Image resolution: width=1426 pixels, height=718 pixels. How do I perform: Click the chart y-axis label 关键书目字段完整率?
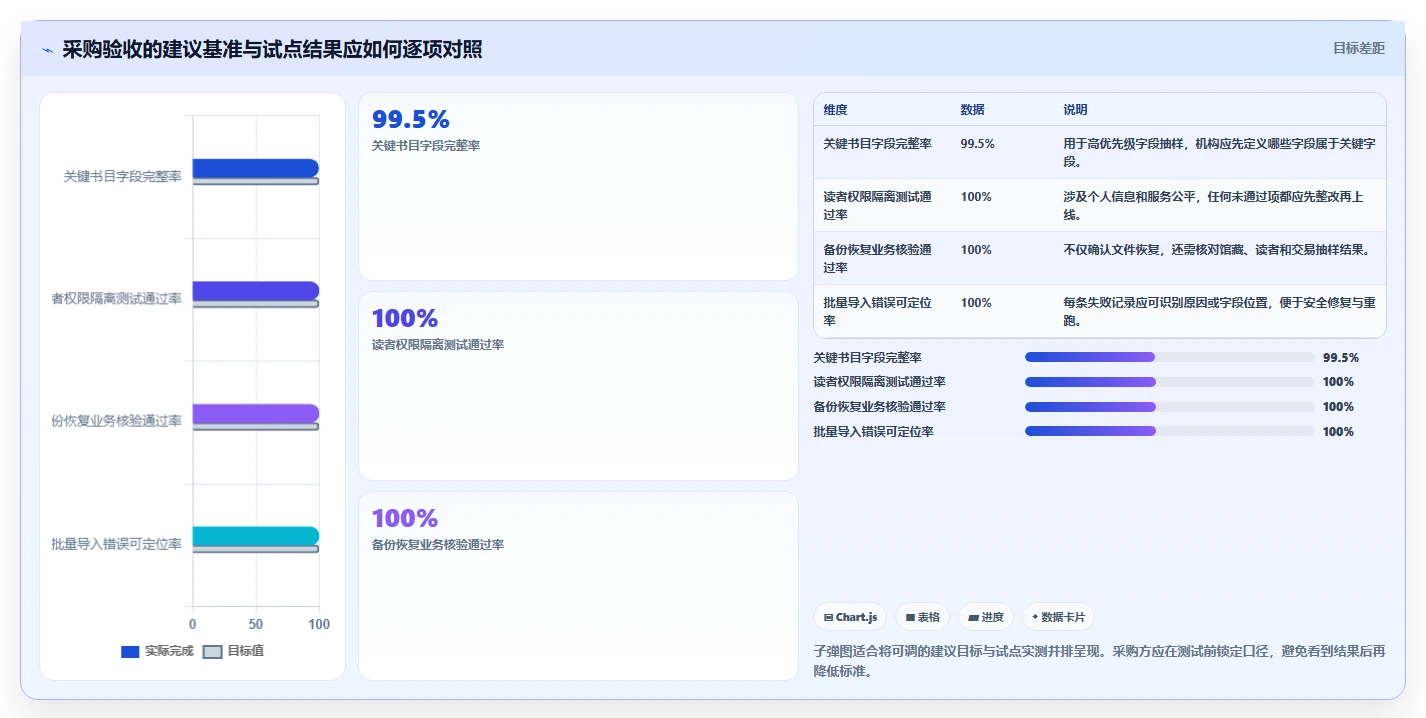pos(123,176)
